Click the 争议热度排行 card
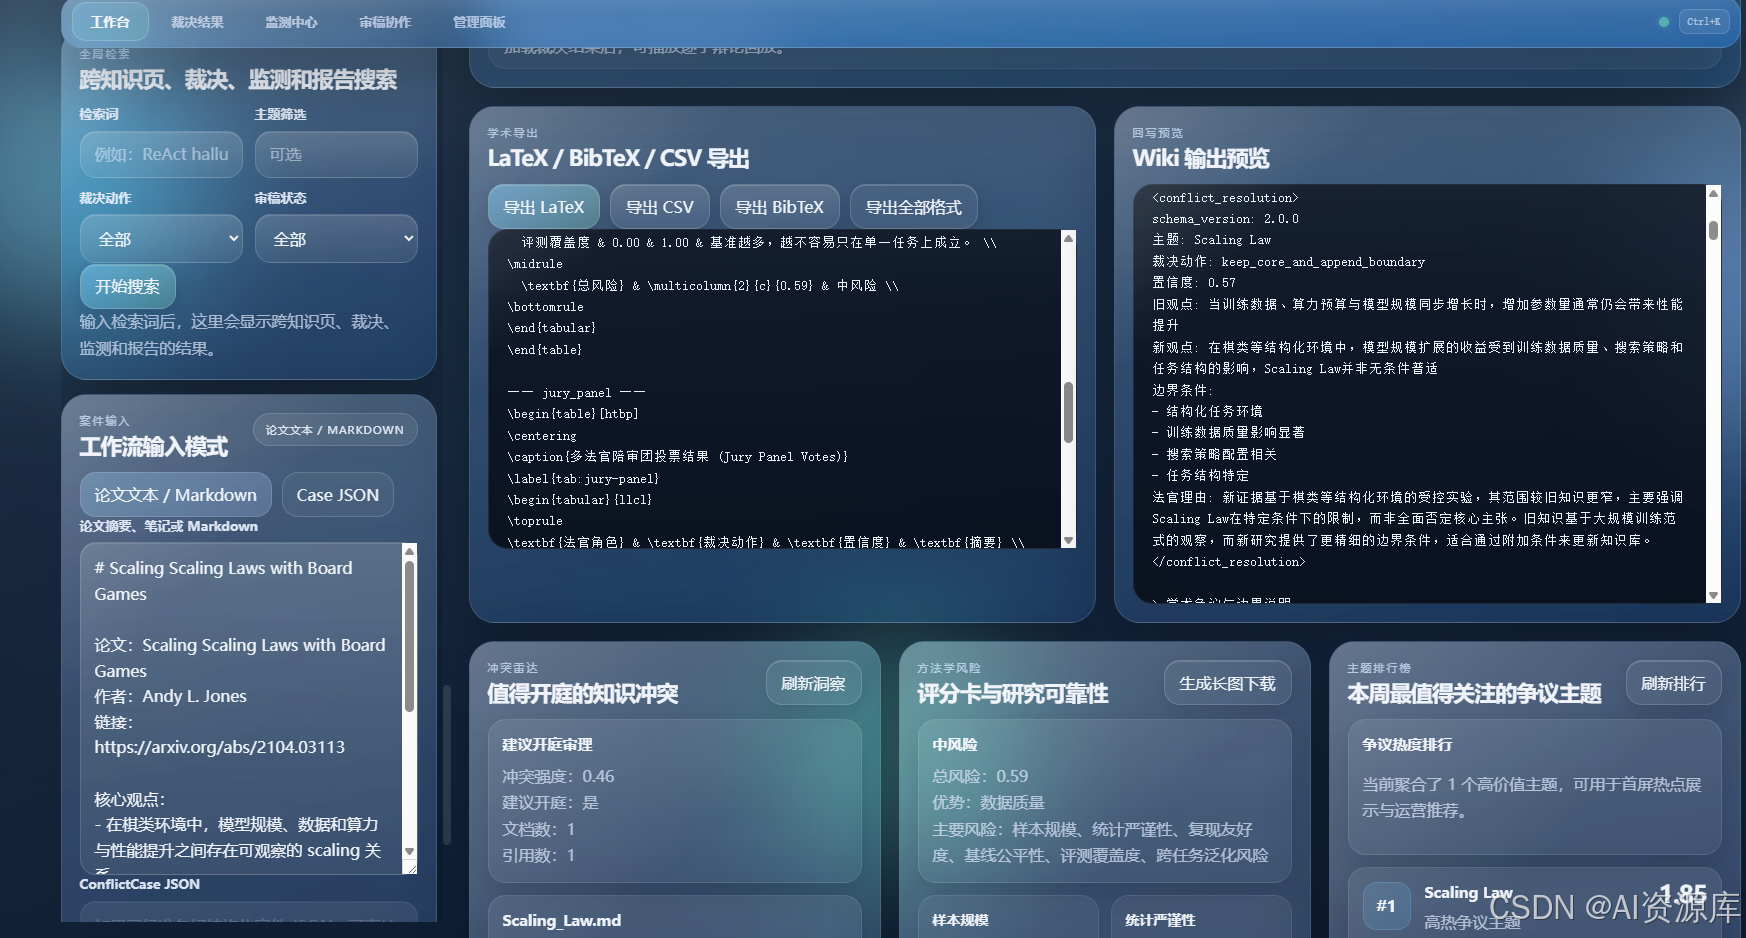The width and height of the screenshot is (1746, 938). [1535, 786]
